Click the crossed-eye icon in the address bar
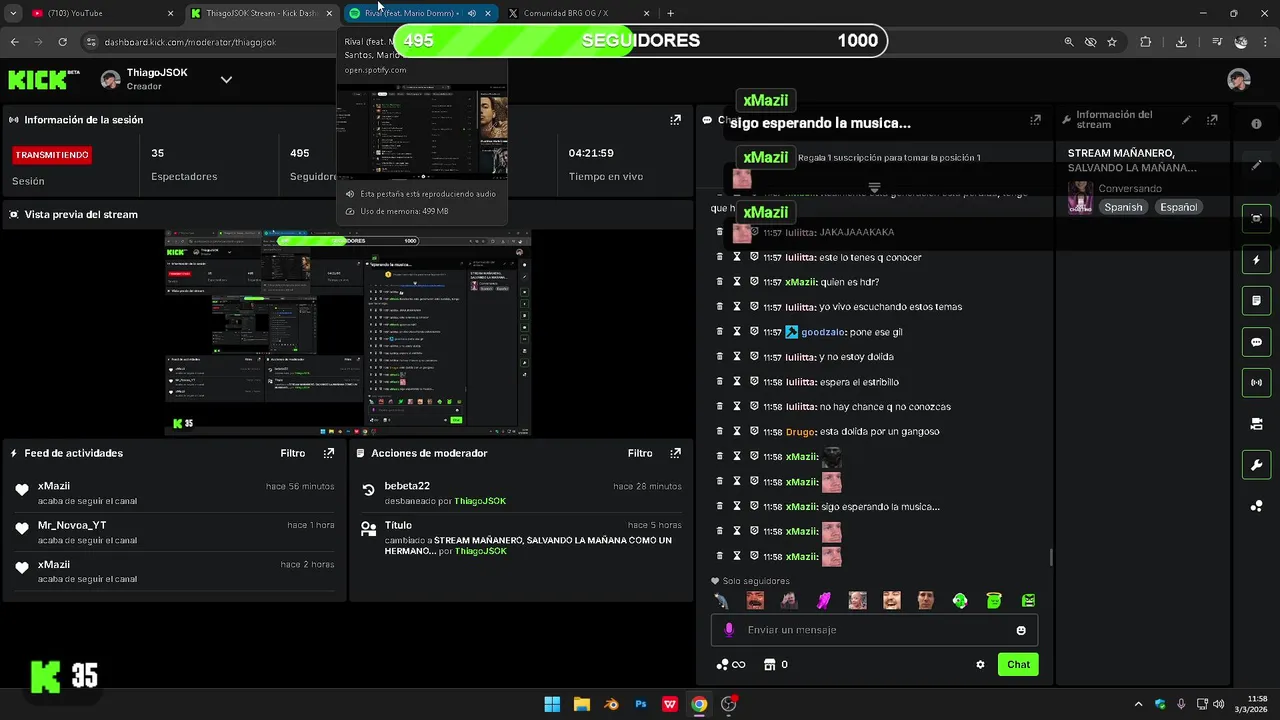Screen dimensions: 1280x720 (x=1090, y=42)
